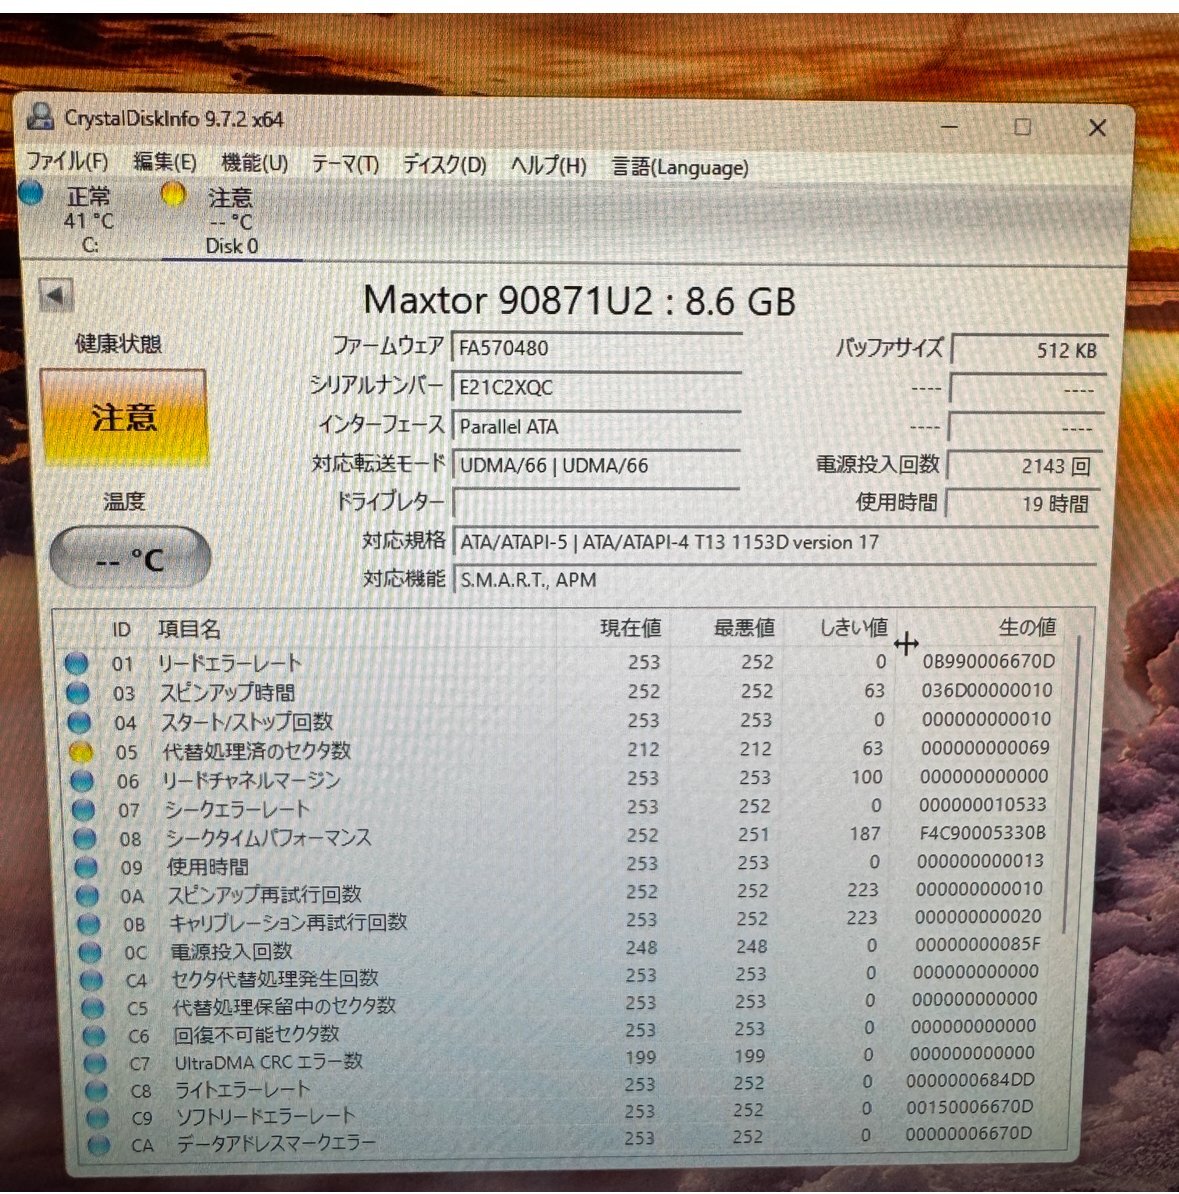Image resolution: width=1179 pixels, height=1194 pixels.
Task: Click status orb for C8 ライトエラーレート
Action: coord(96,1090)
